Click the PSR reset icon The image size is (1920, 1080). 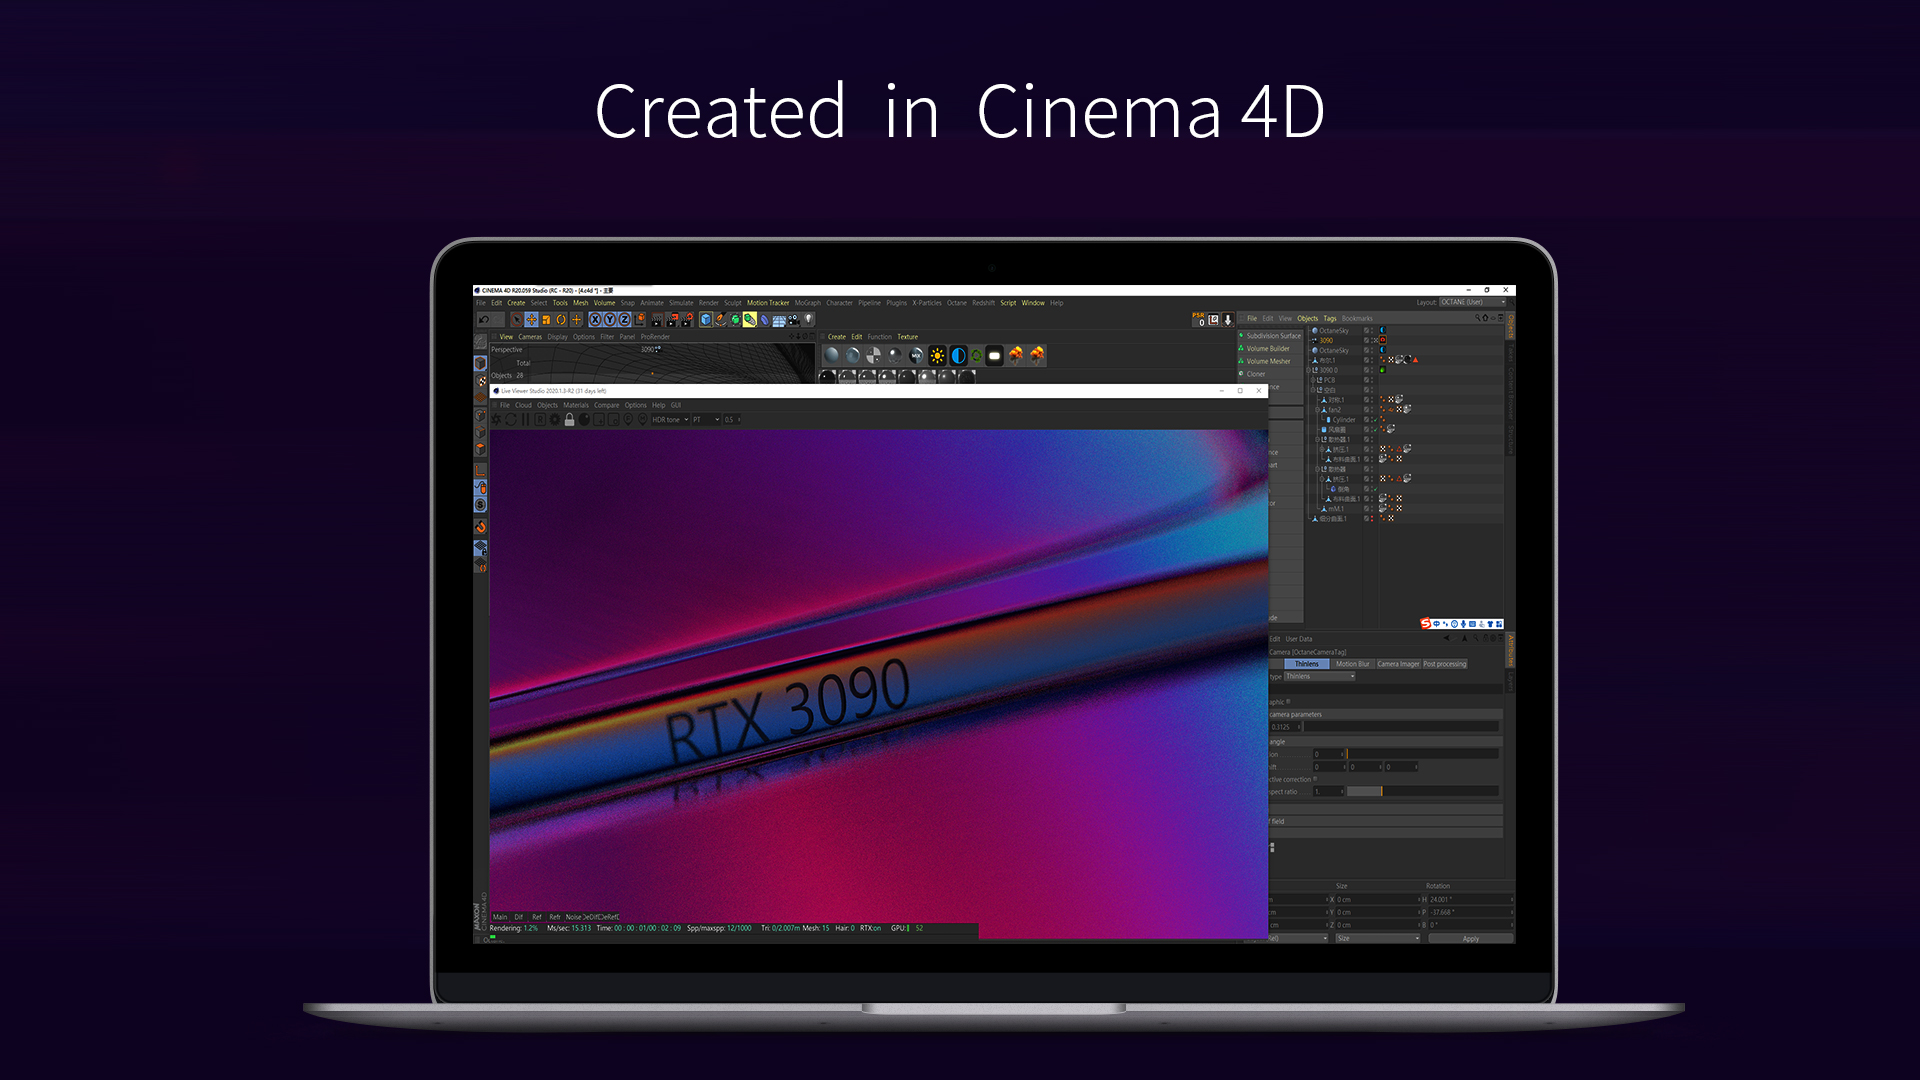tap(1199, 319)
